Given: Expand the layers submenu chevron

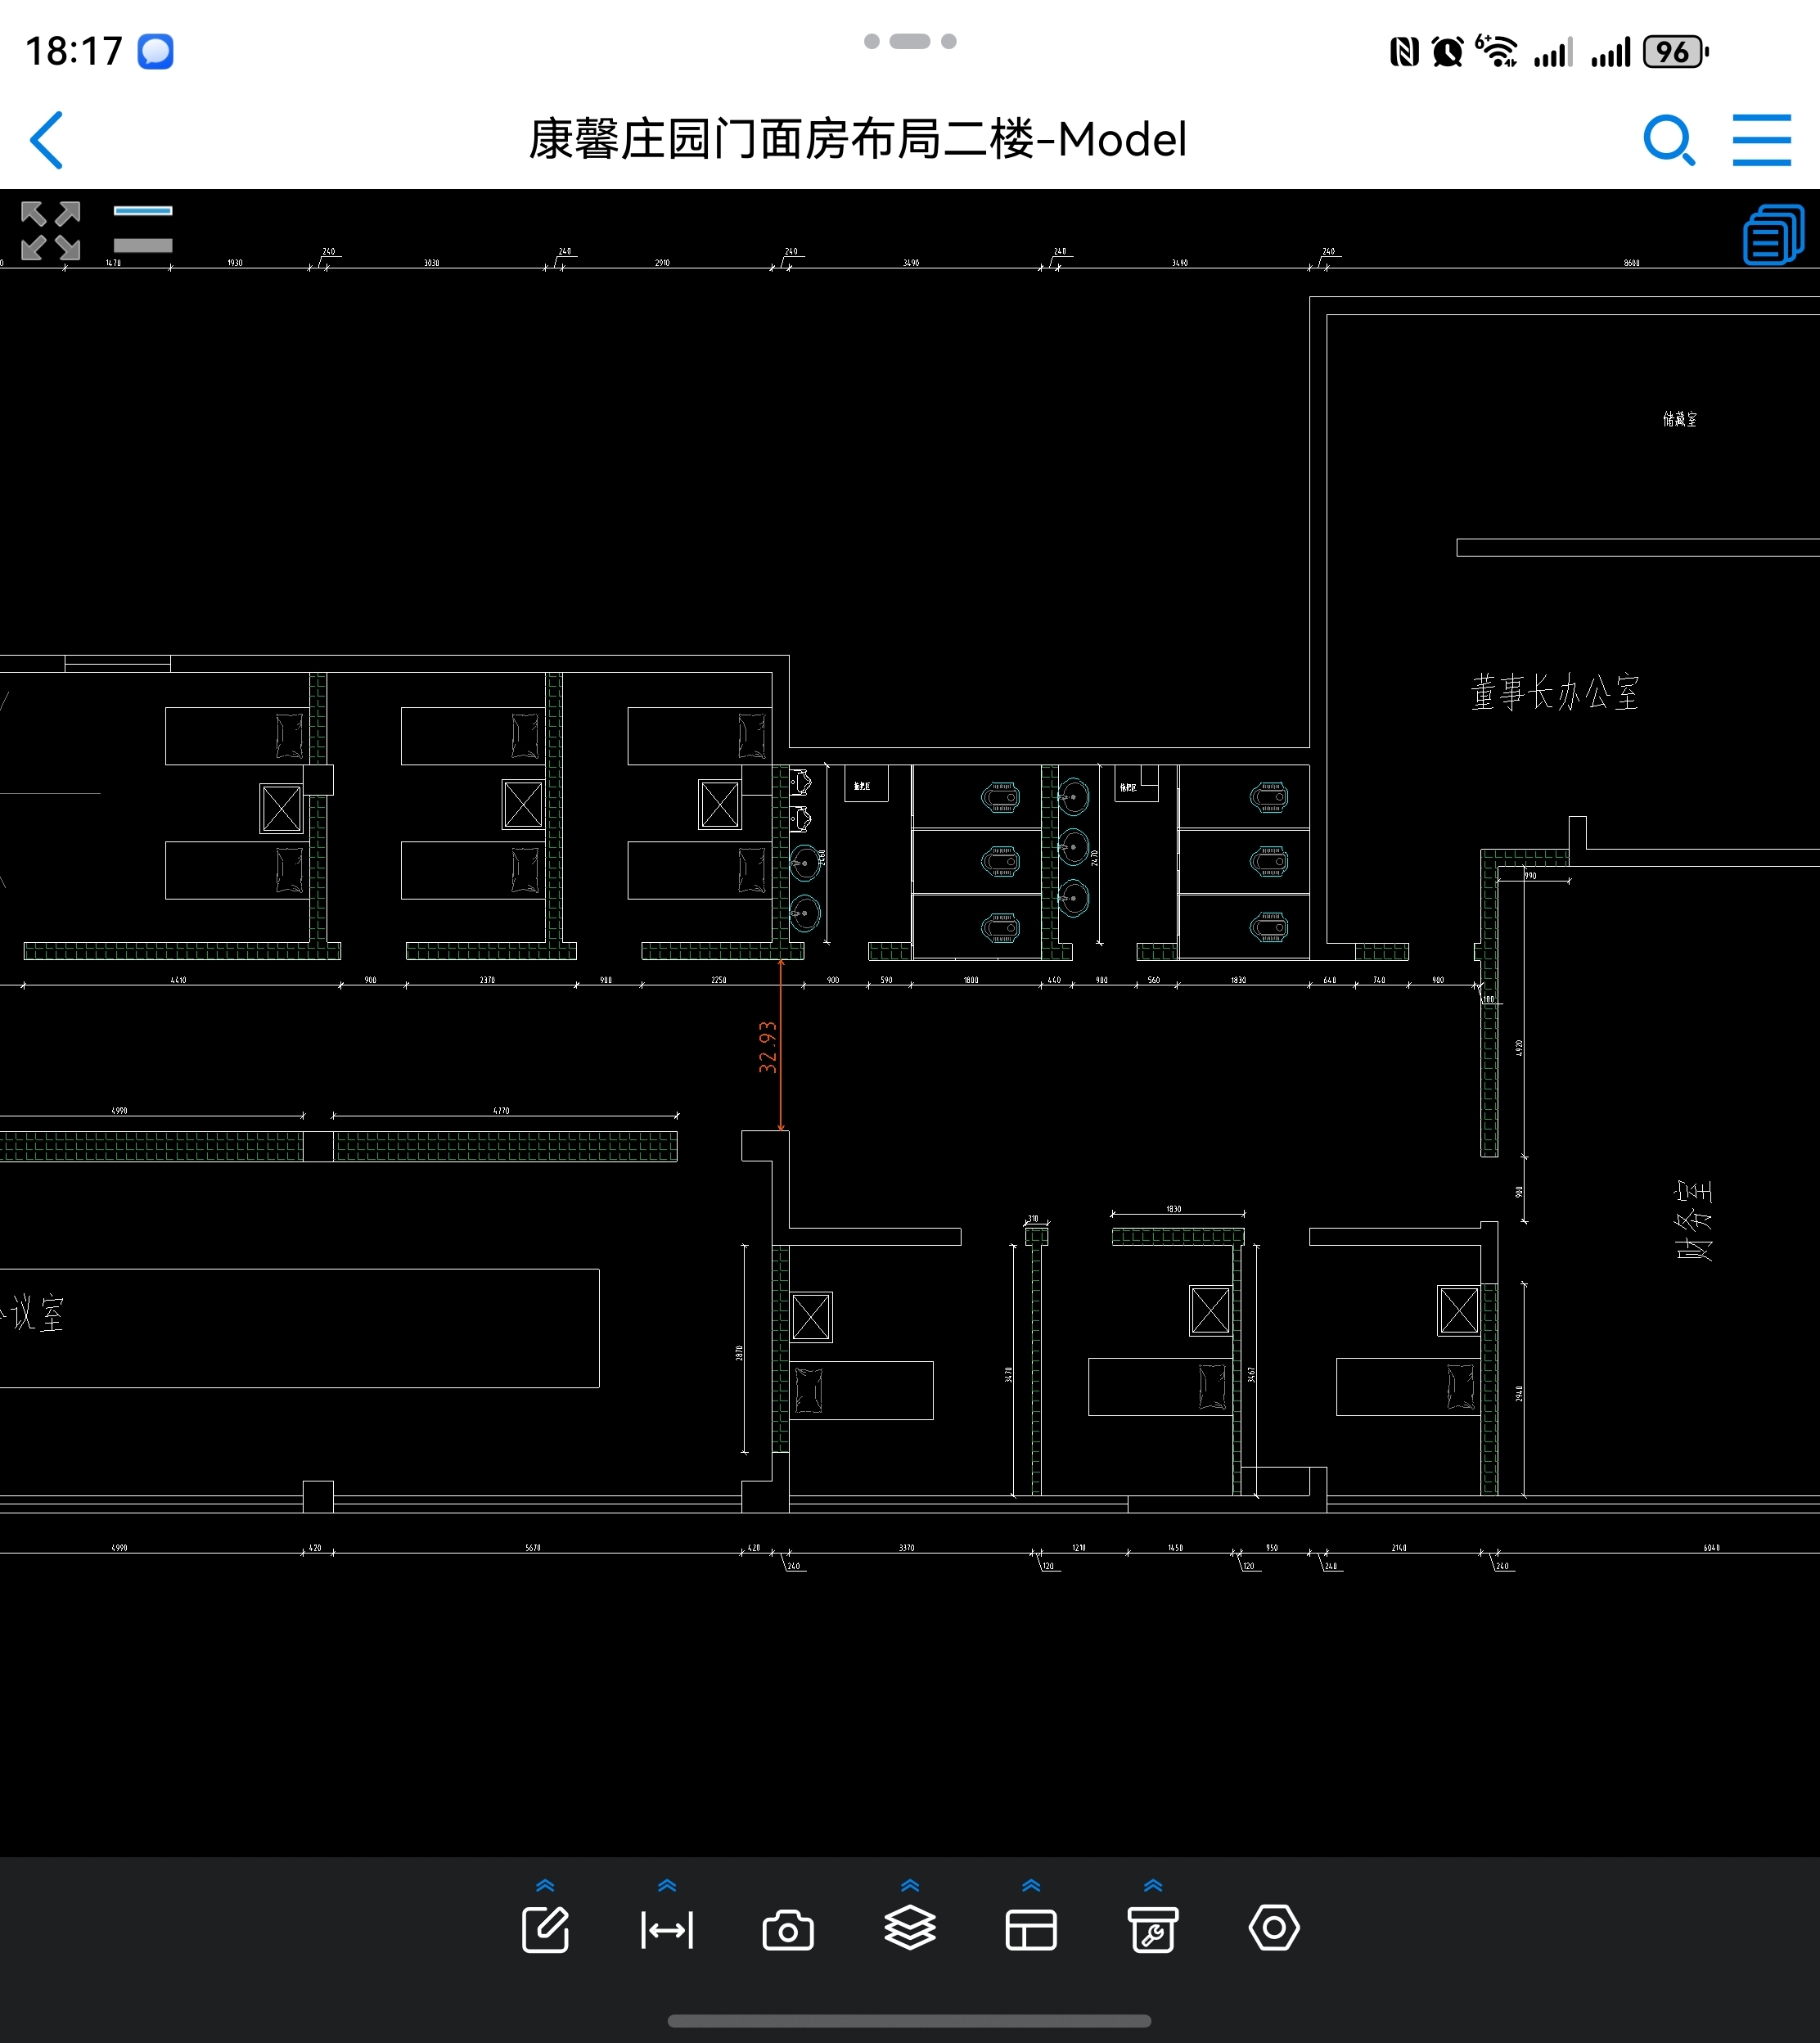Looking at the screenshot, I should 910,1885.
